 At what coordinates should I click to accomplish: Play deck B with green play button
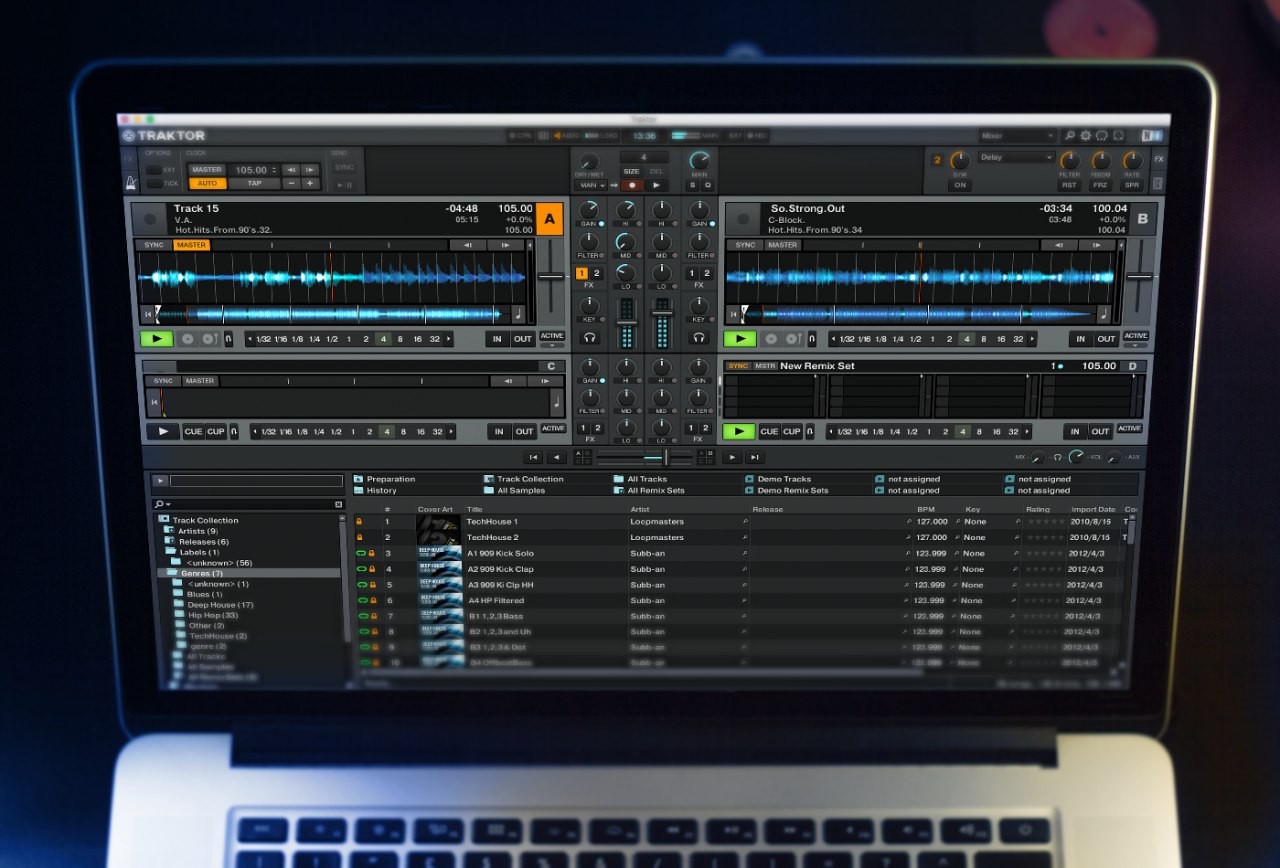(x=740, y=339)
